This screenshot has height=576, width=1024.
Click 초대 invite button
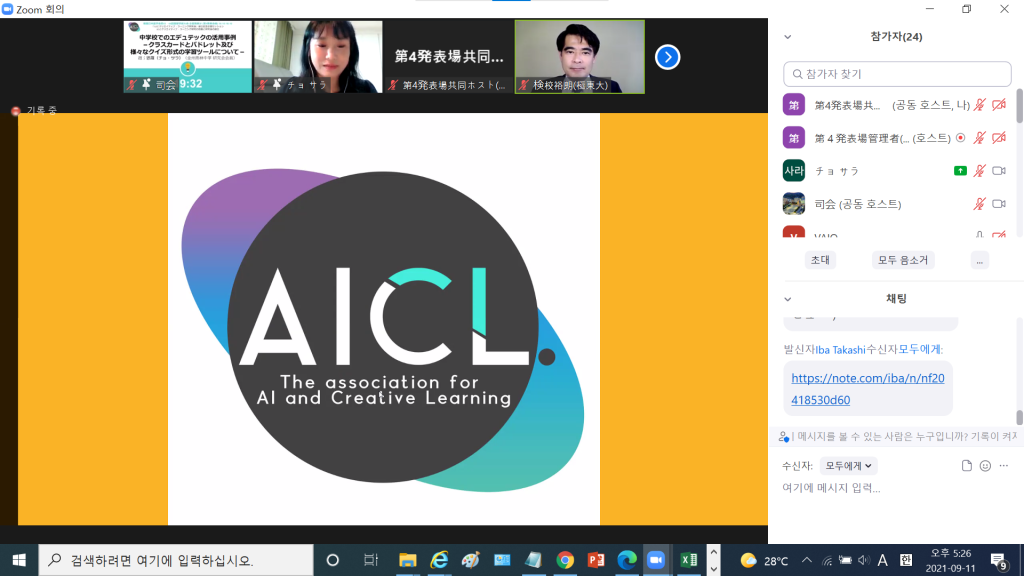(x=820, y=260)
